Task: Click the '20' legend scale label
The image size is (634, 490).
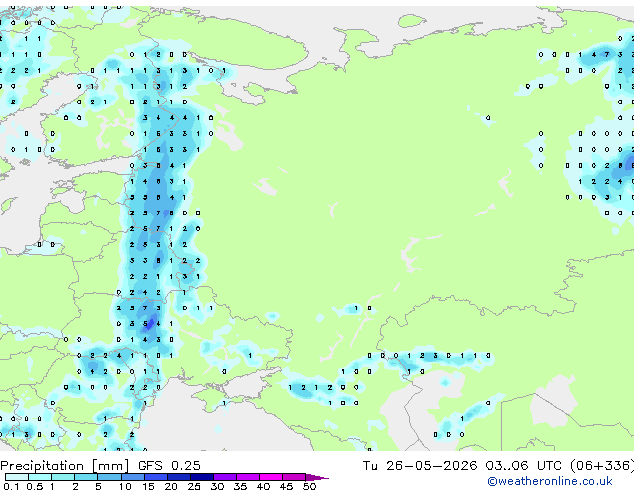Action: [x=171, y=486]
